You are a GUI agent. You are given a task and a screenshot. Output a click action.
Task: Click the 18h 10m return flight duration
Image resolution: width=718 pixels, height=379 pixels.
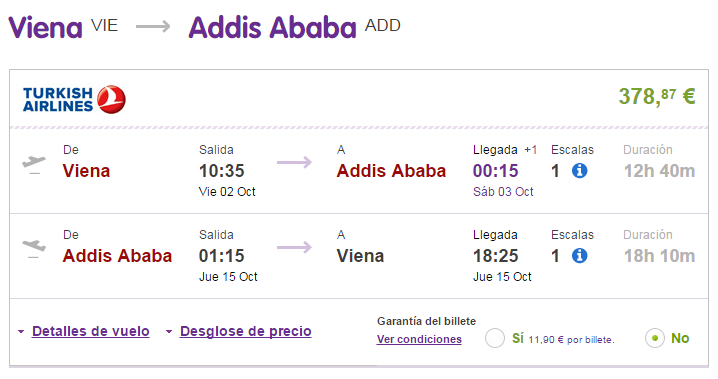[x=659, y=256]
